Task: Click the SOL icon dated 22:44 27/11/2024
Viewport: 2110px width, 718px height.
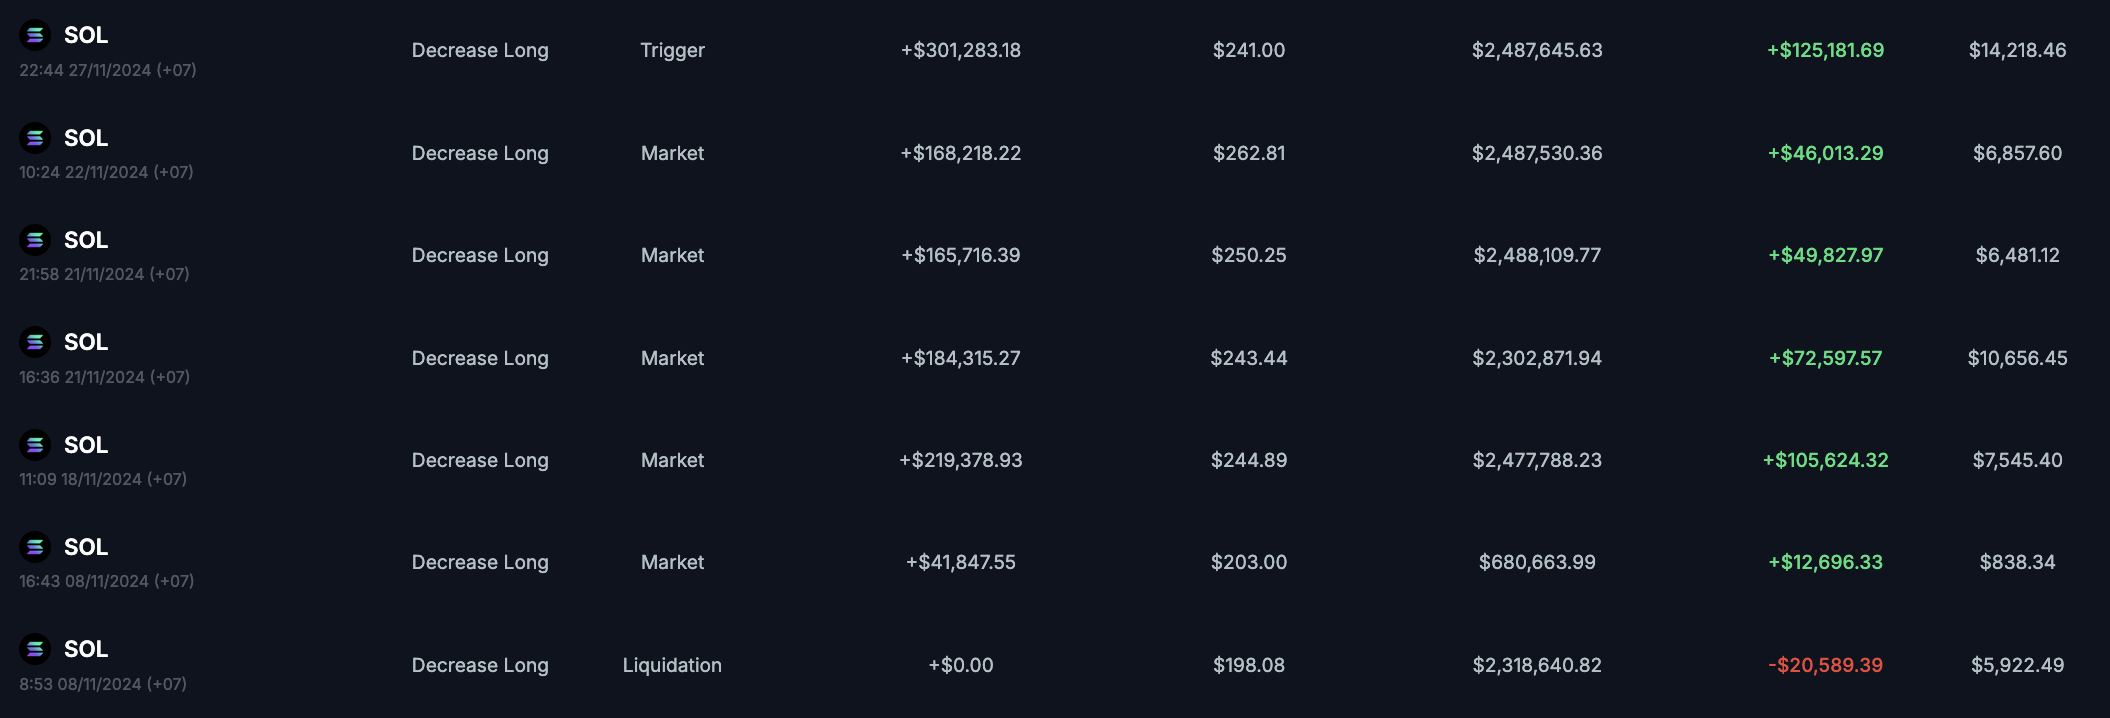Action: pyautogui.click(x=35, y=35)
